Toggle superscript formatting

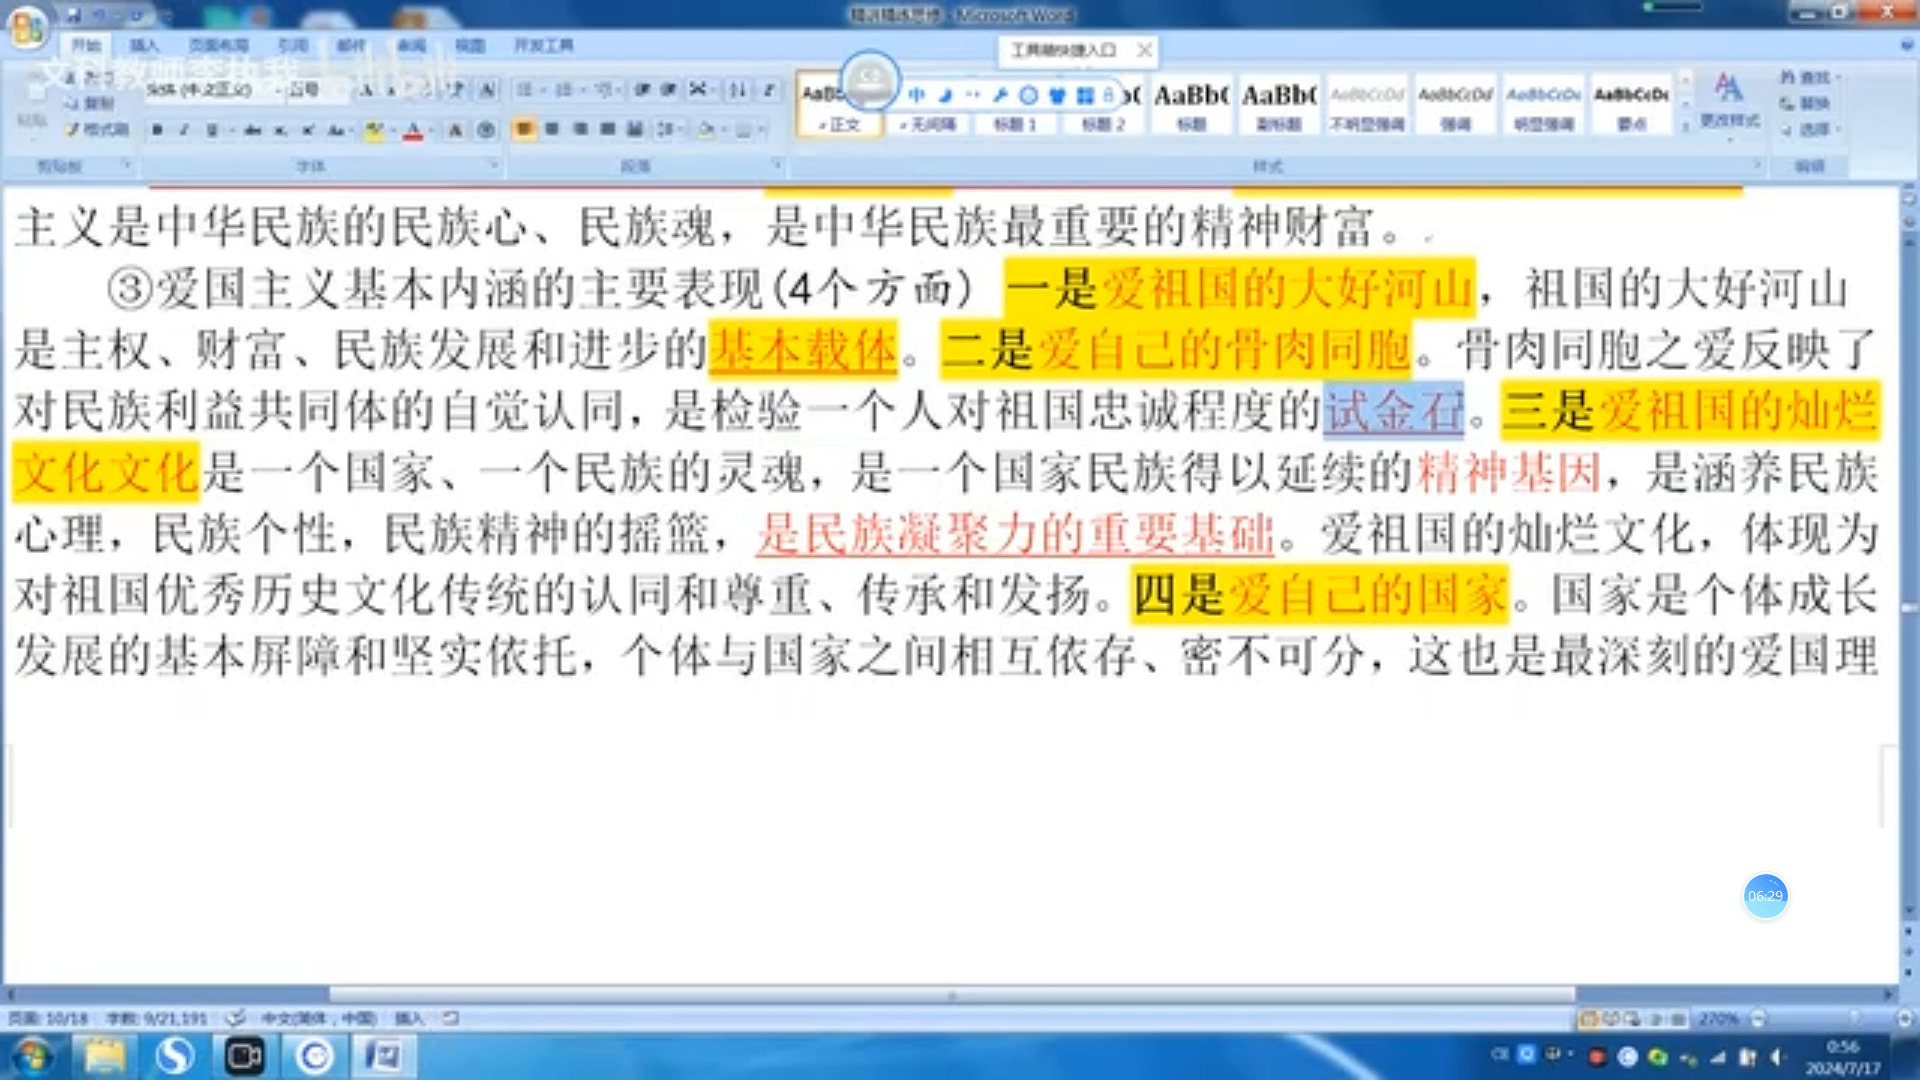tap(308, 130)
